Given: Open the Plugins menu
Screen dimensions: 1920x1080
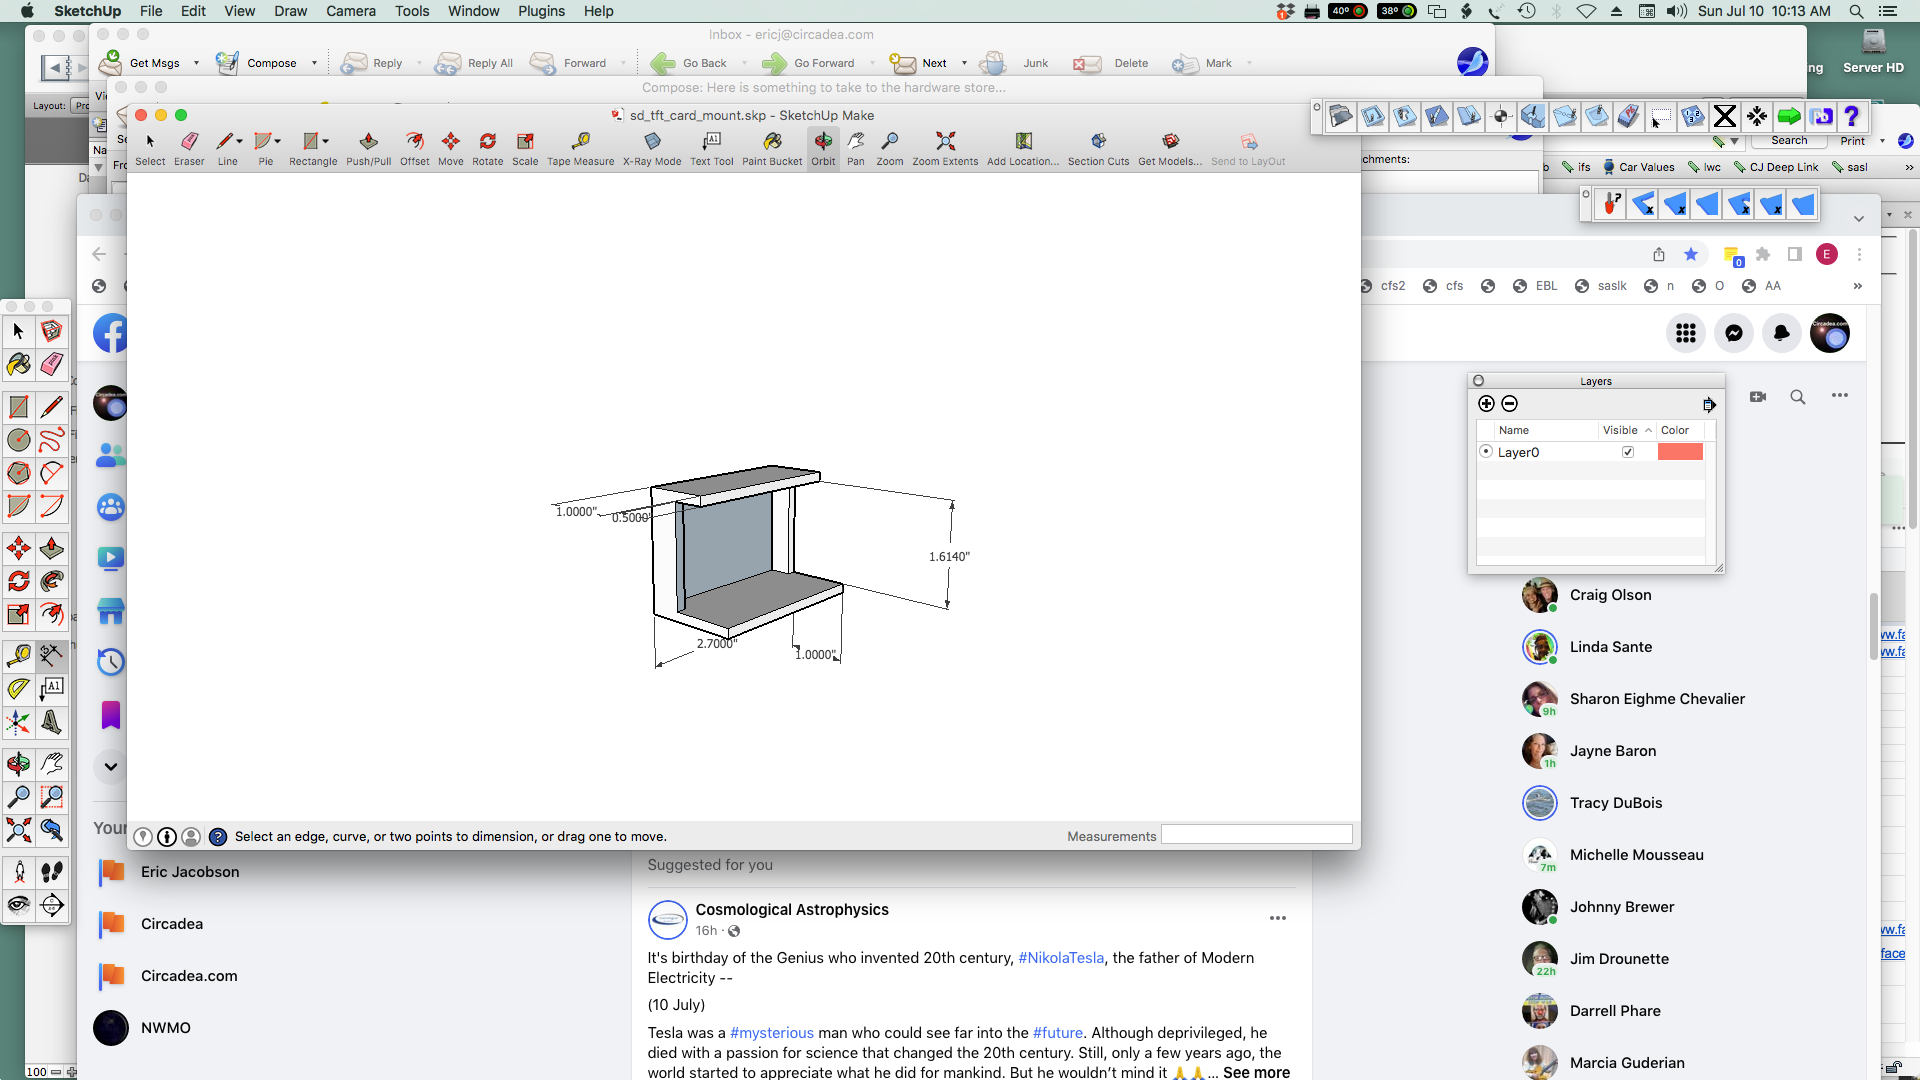Looking at the screenshot, I should tap(541, 11).
